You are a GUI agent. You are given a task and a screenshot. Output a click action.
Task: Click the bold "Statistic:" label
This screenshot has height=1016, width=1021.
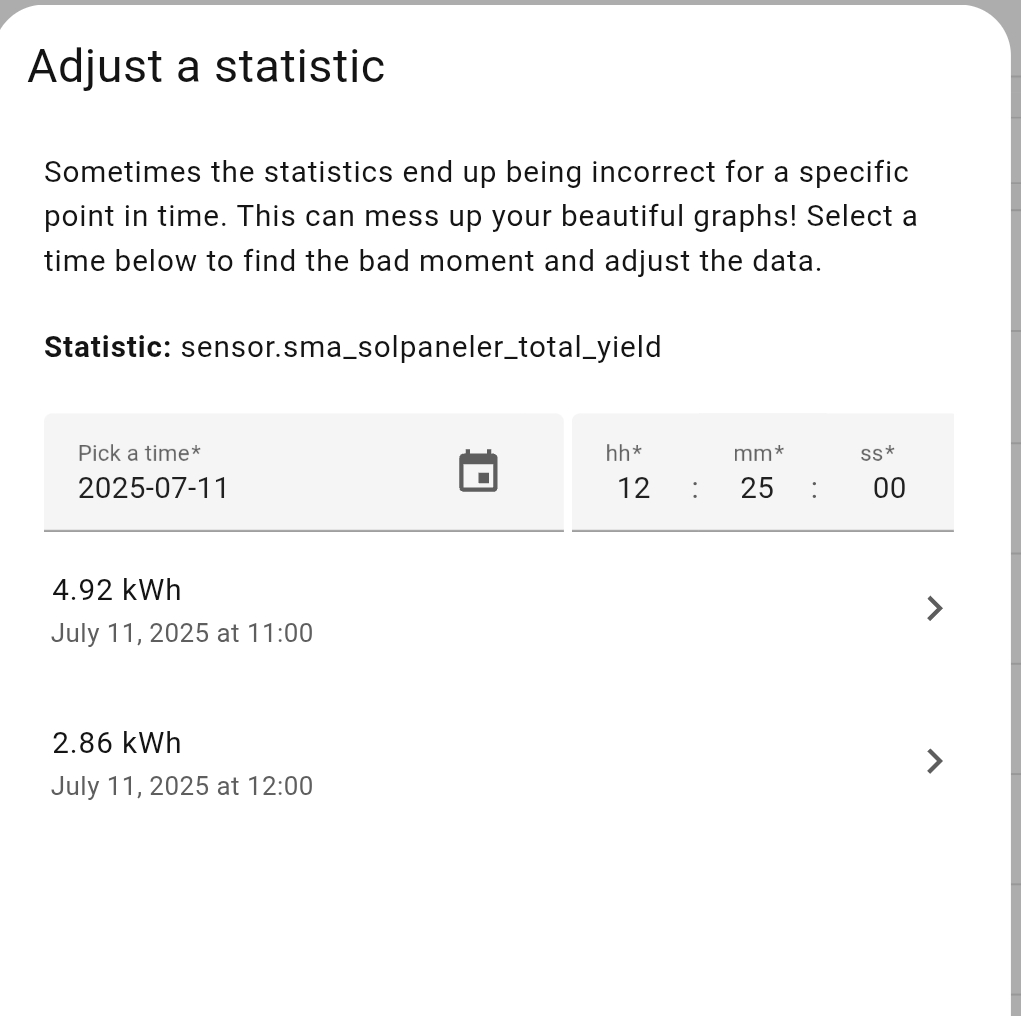[108, 347]
